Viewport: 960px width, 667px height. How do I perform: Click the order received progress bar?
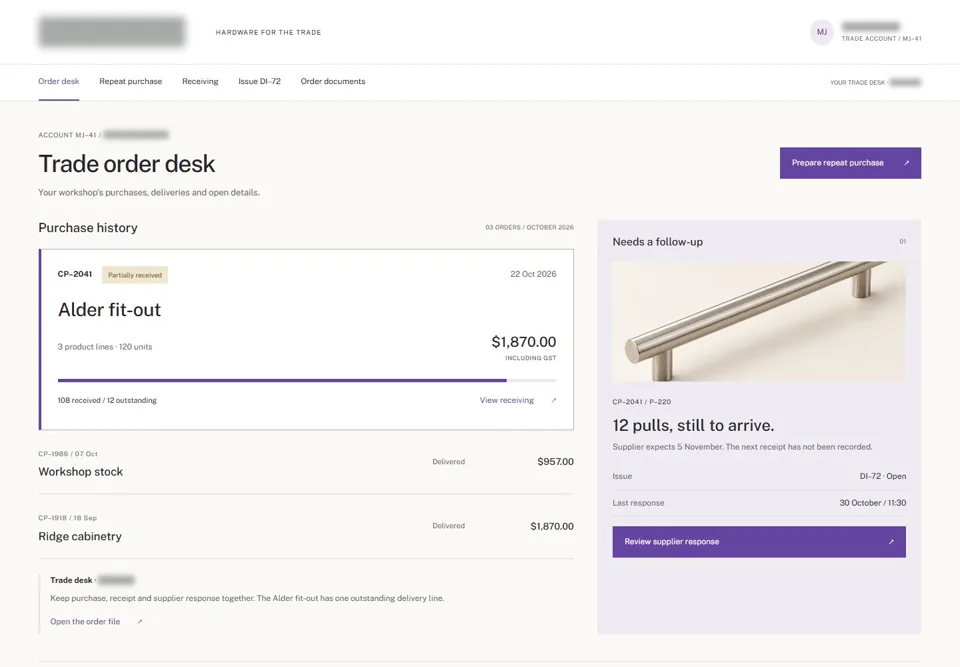point(307,380)
